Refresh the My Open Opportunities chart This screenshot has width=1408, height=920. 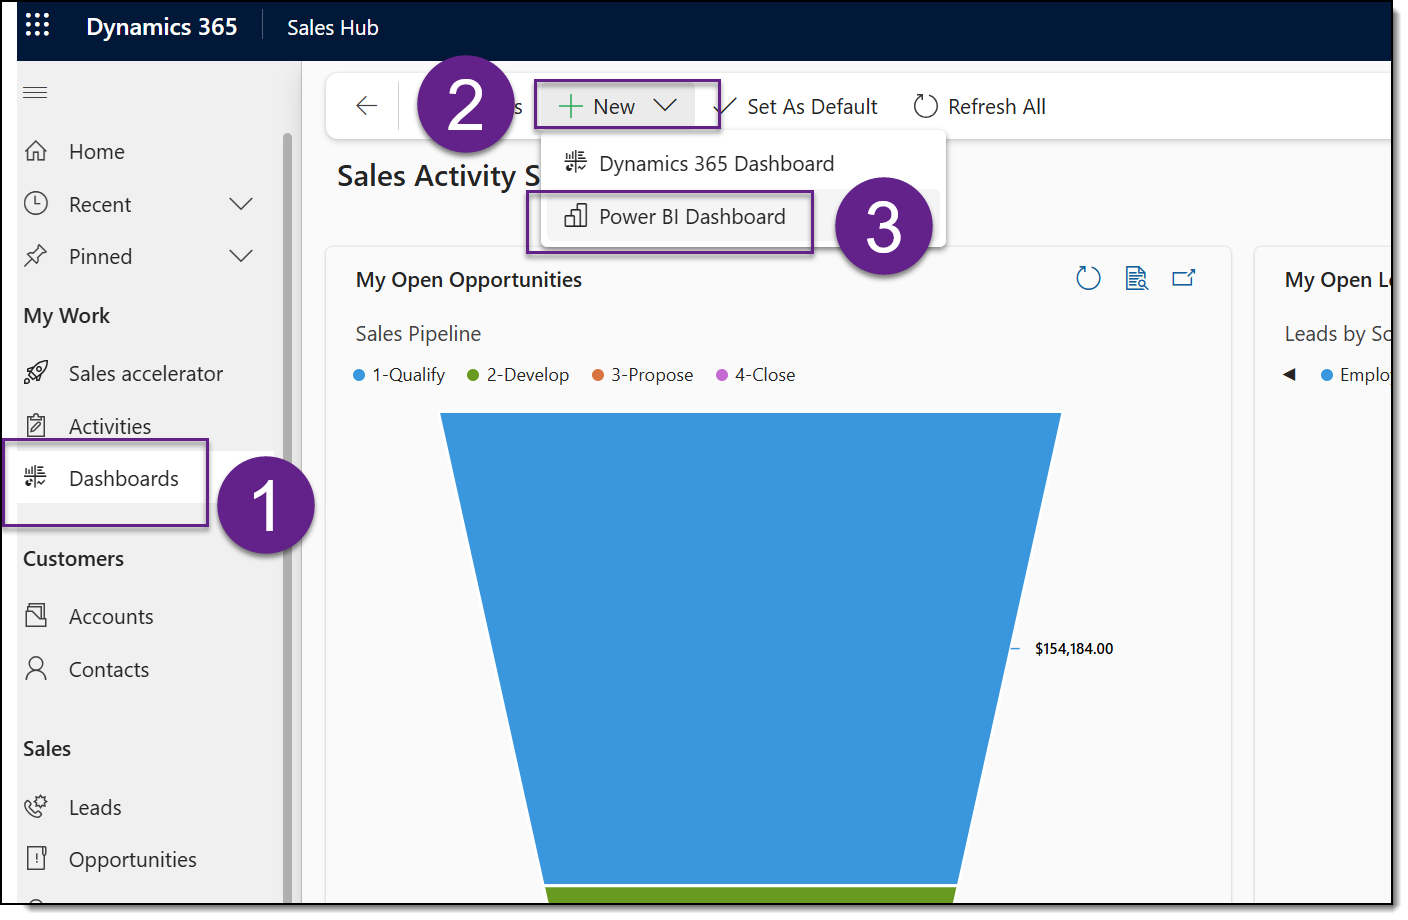pos(1088,278)
